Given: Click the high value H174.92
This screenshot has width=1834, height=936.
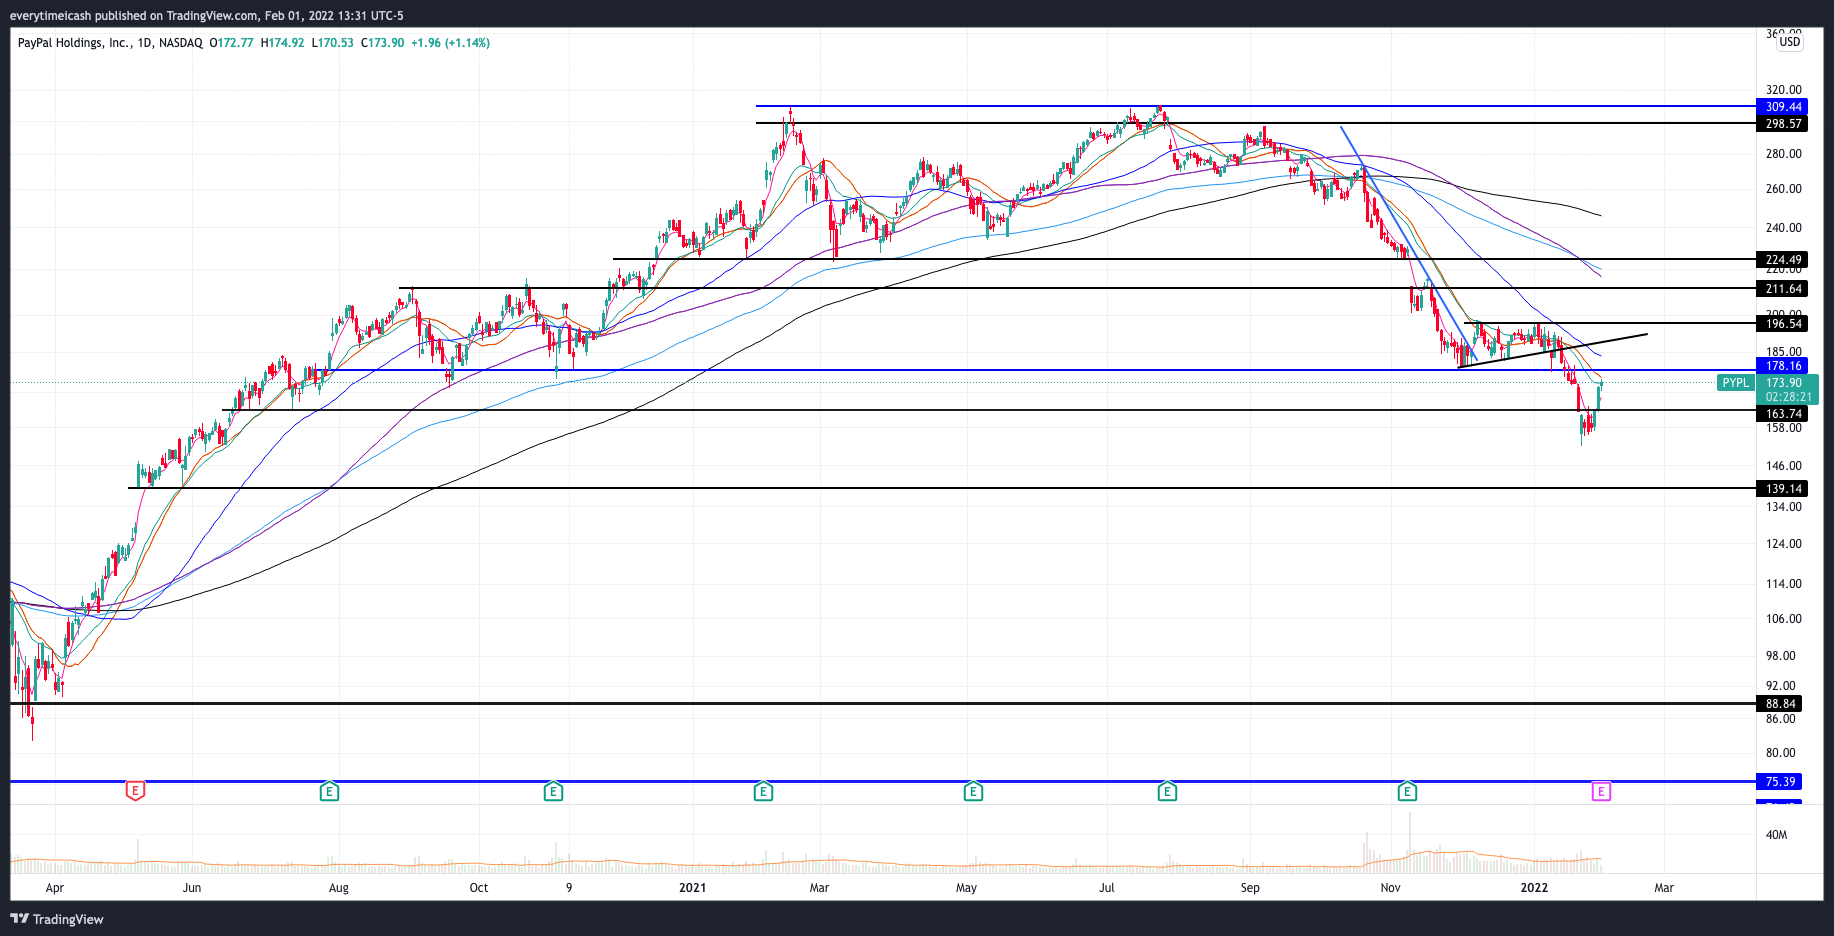Looking at the screenshot, I should click(282, 43).
